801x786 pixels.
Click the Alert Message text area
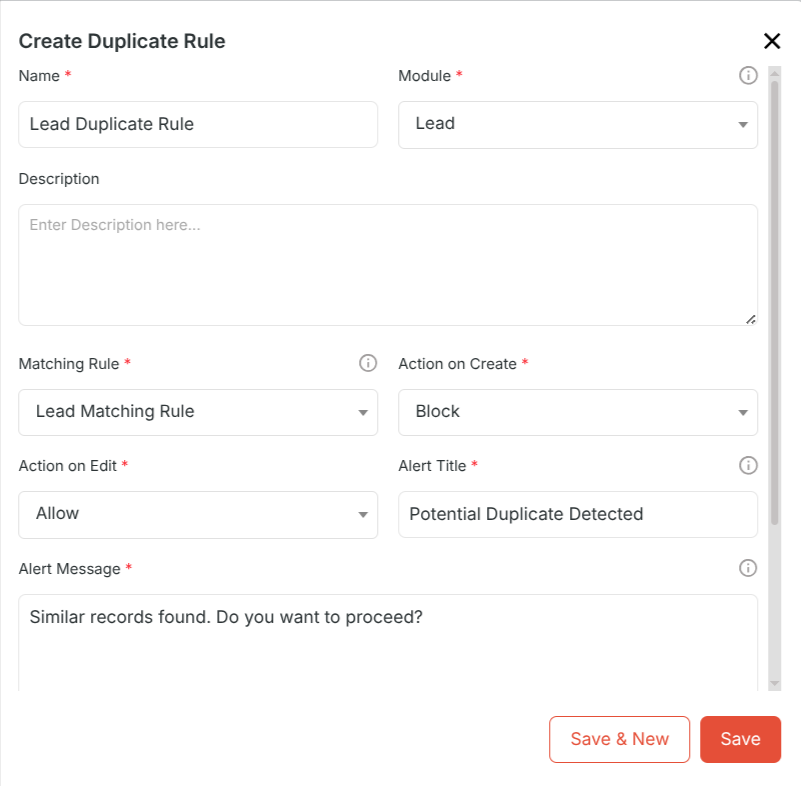coord(388,642)
